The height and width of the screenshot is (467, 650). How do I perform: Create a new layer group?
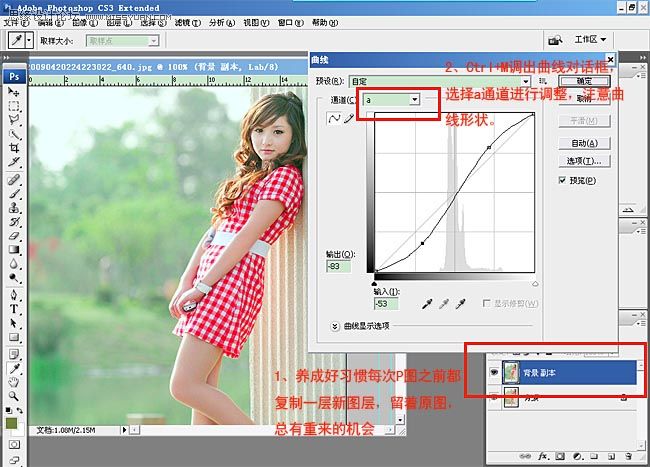(594, 456)
